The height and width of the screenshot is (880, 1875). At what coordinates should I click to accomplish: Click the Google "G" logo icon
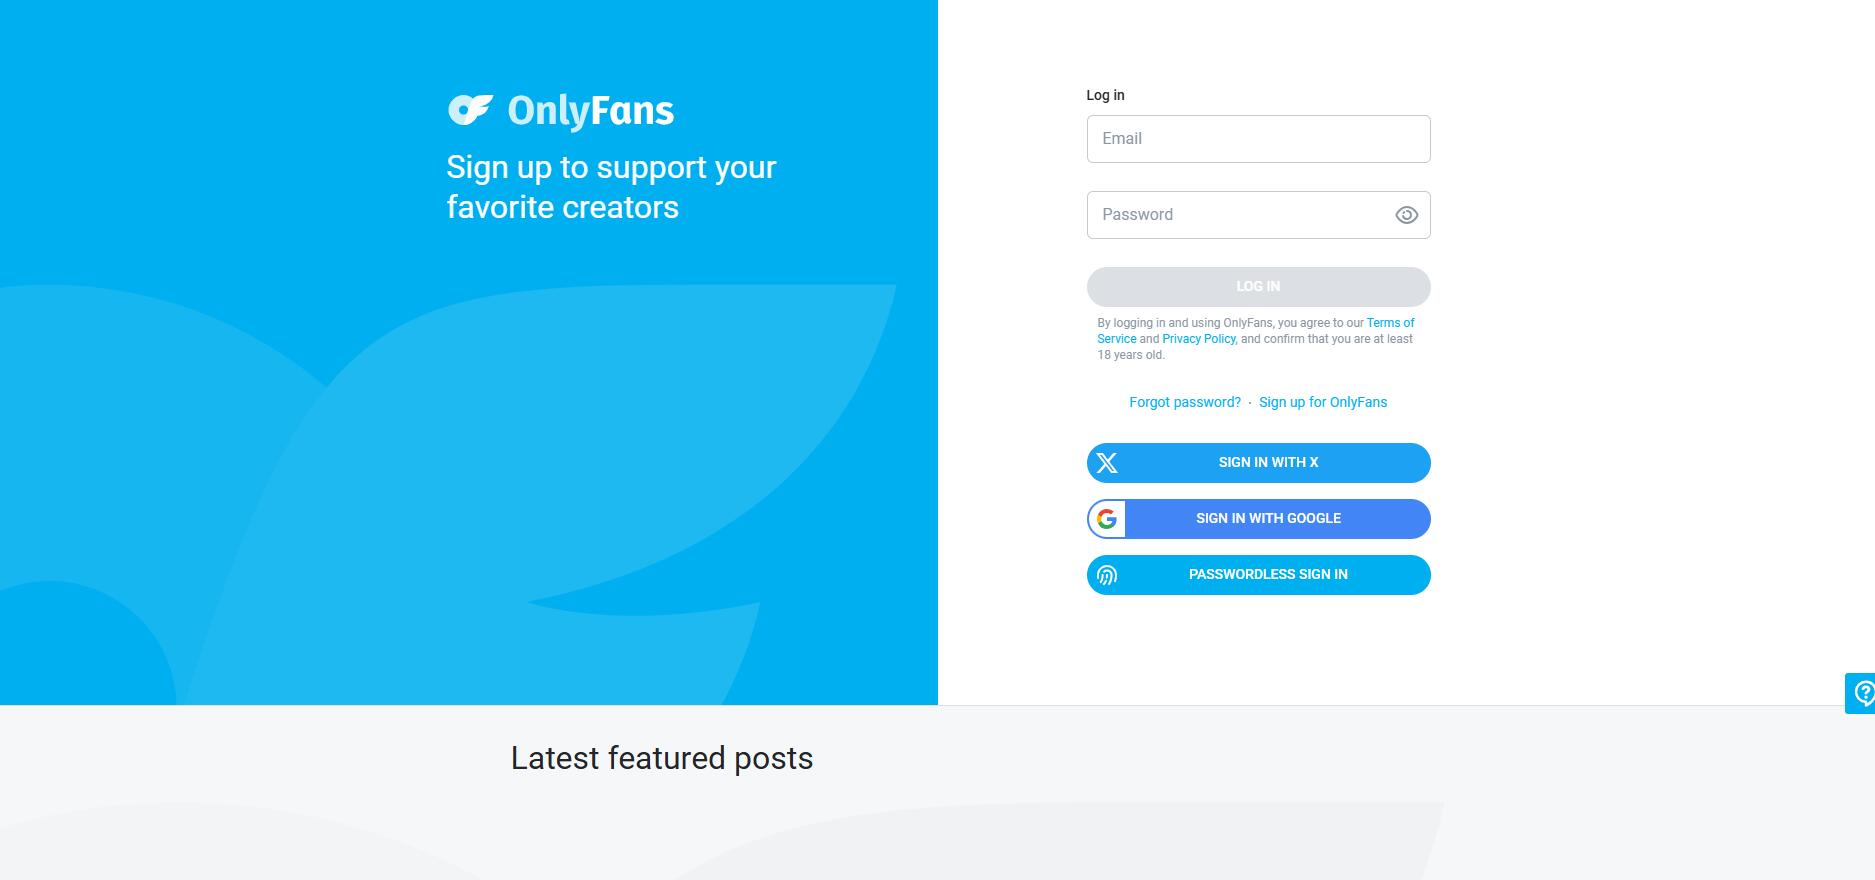click(x=1107, y=519)
